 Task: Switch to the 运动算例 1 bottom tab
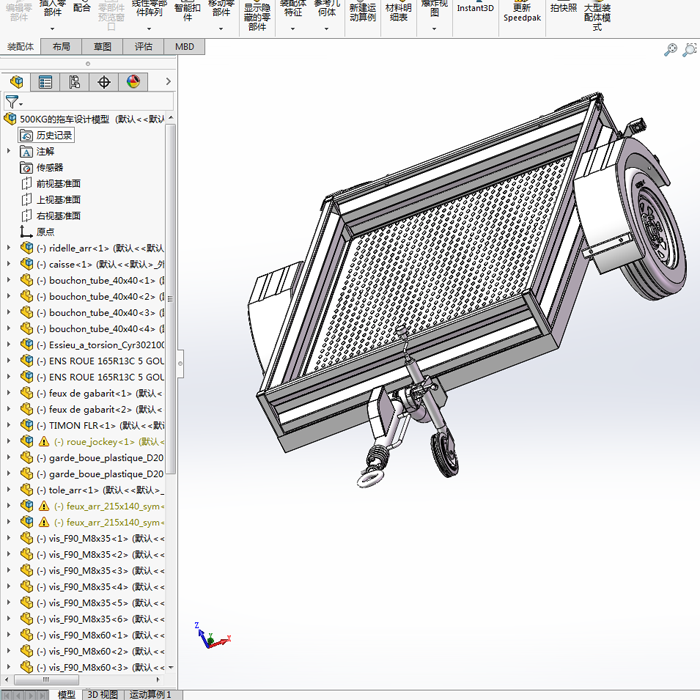point(150,695)
